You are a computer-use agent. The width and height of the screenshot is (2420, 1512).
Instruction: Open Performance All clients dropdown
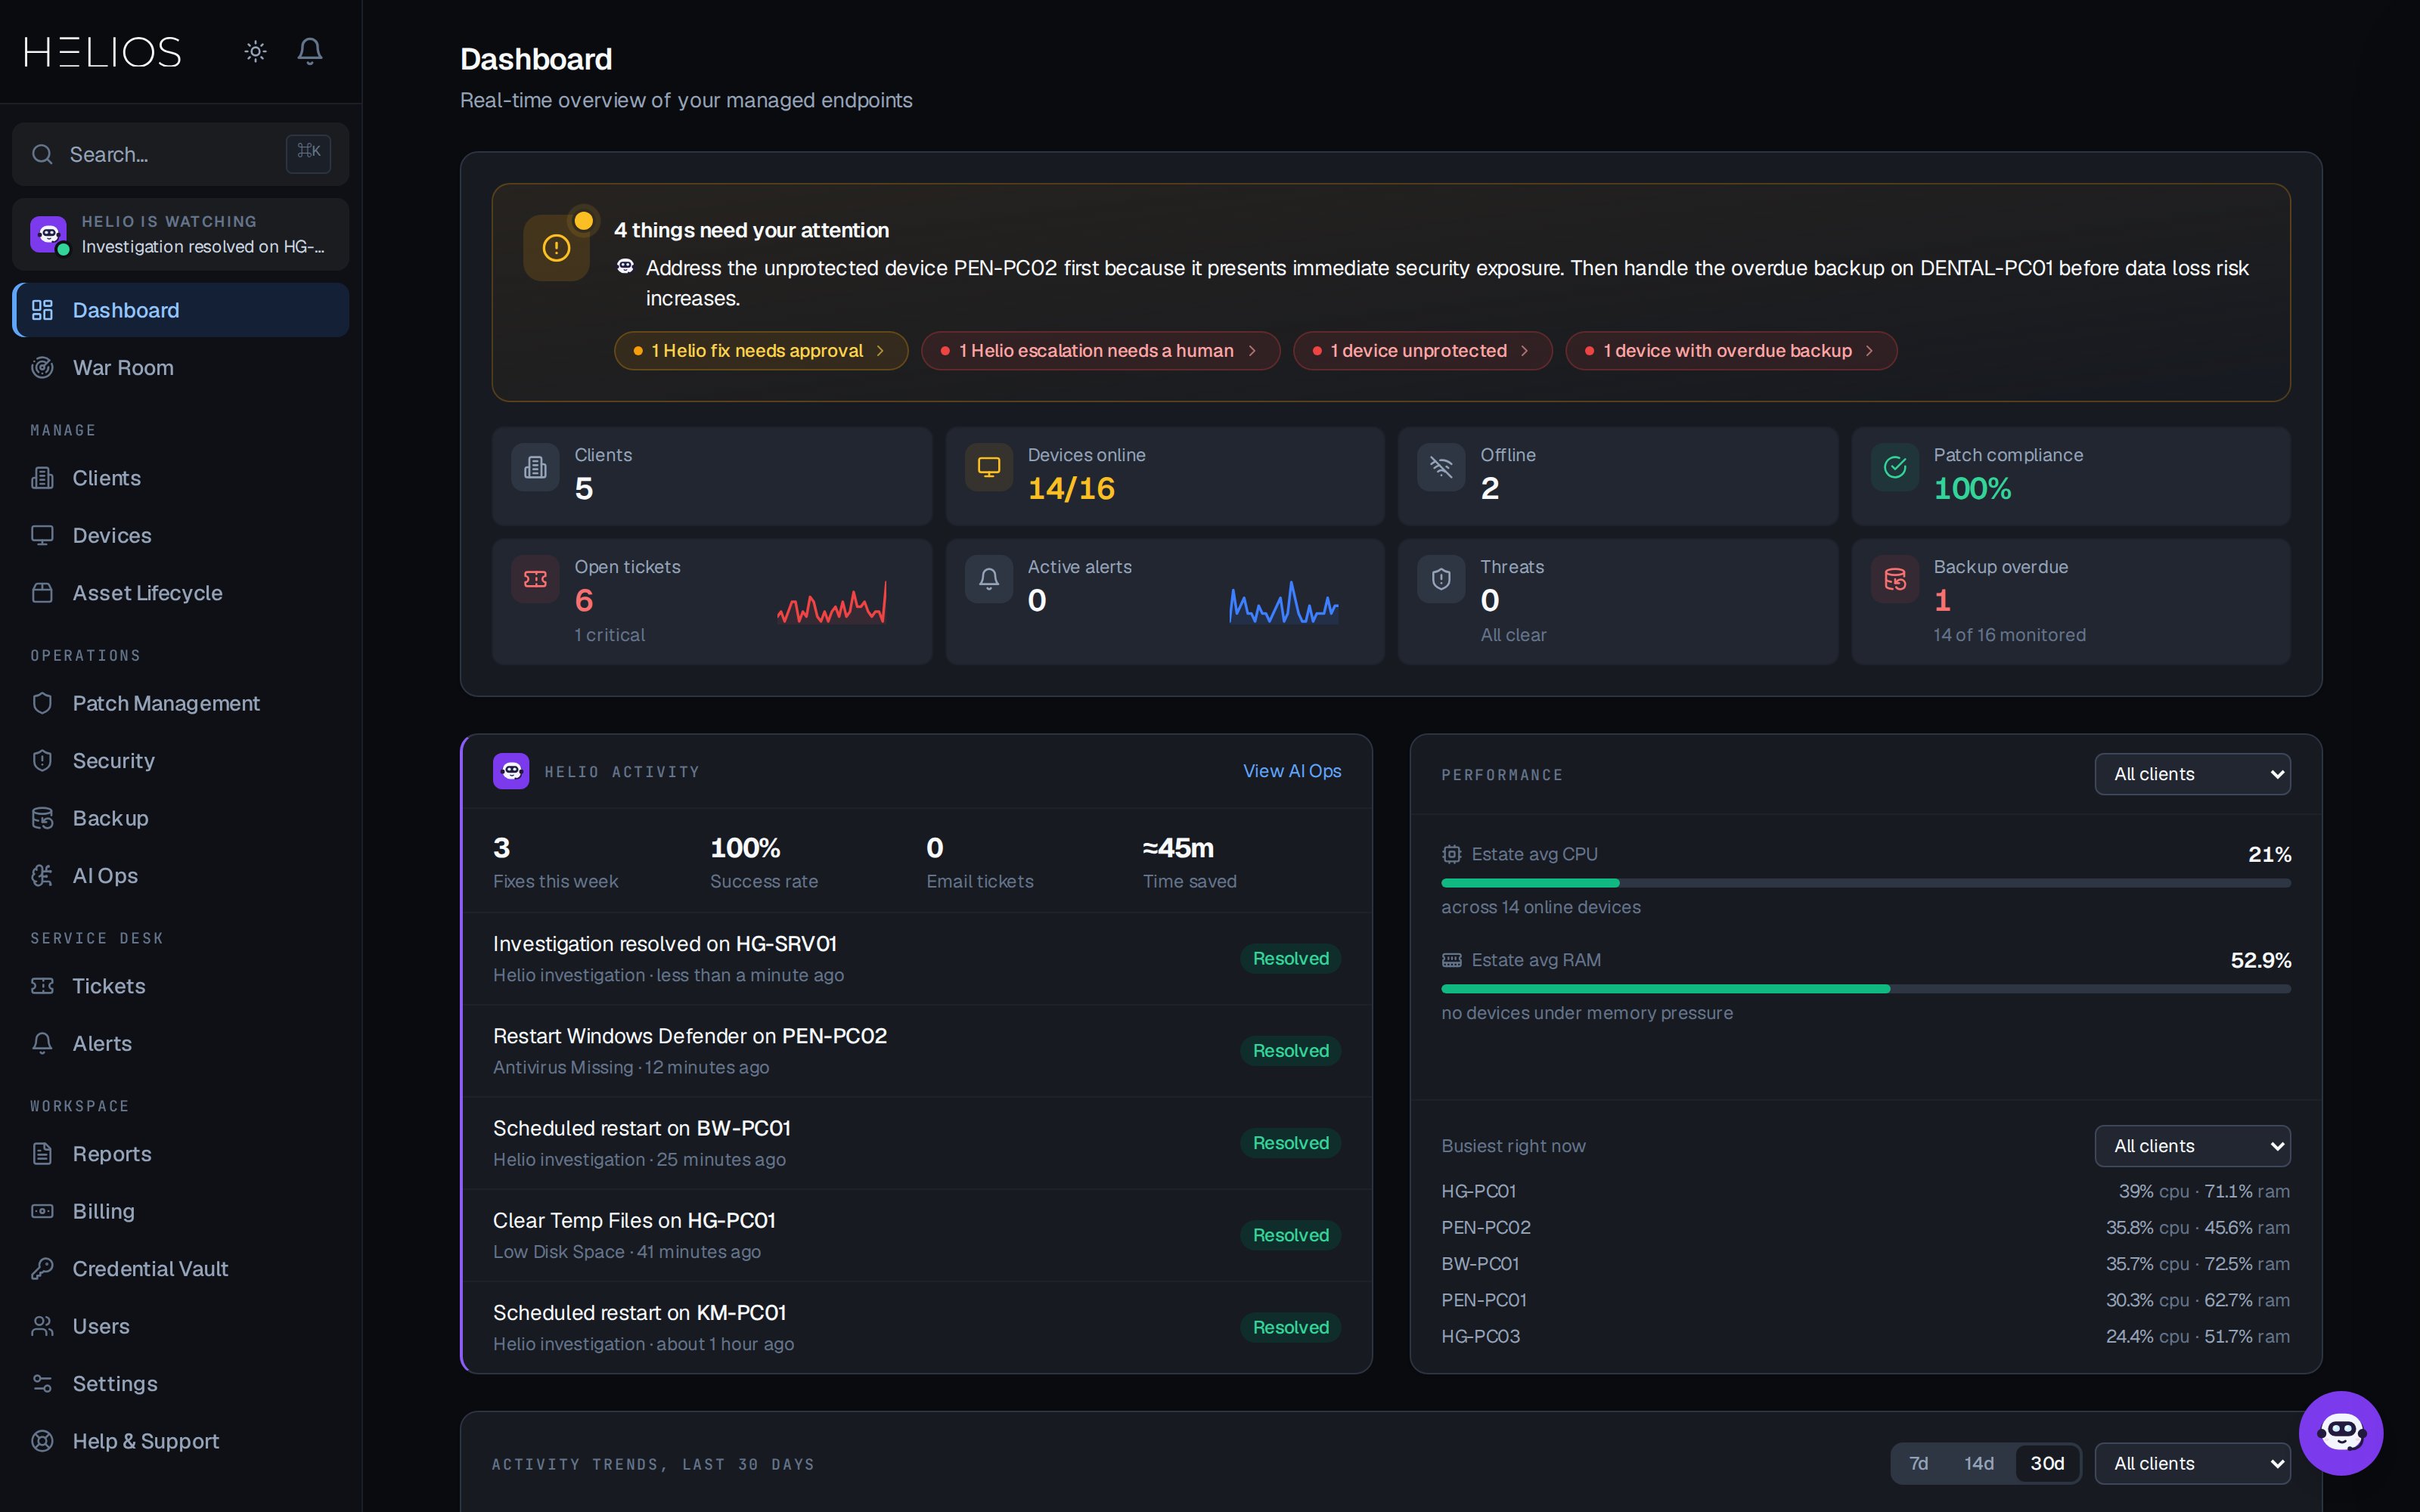(2192, 774)
